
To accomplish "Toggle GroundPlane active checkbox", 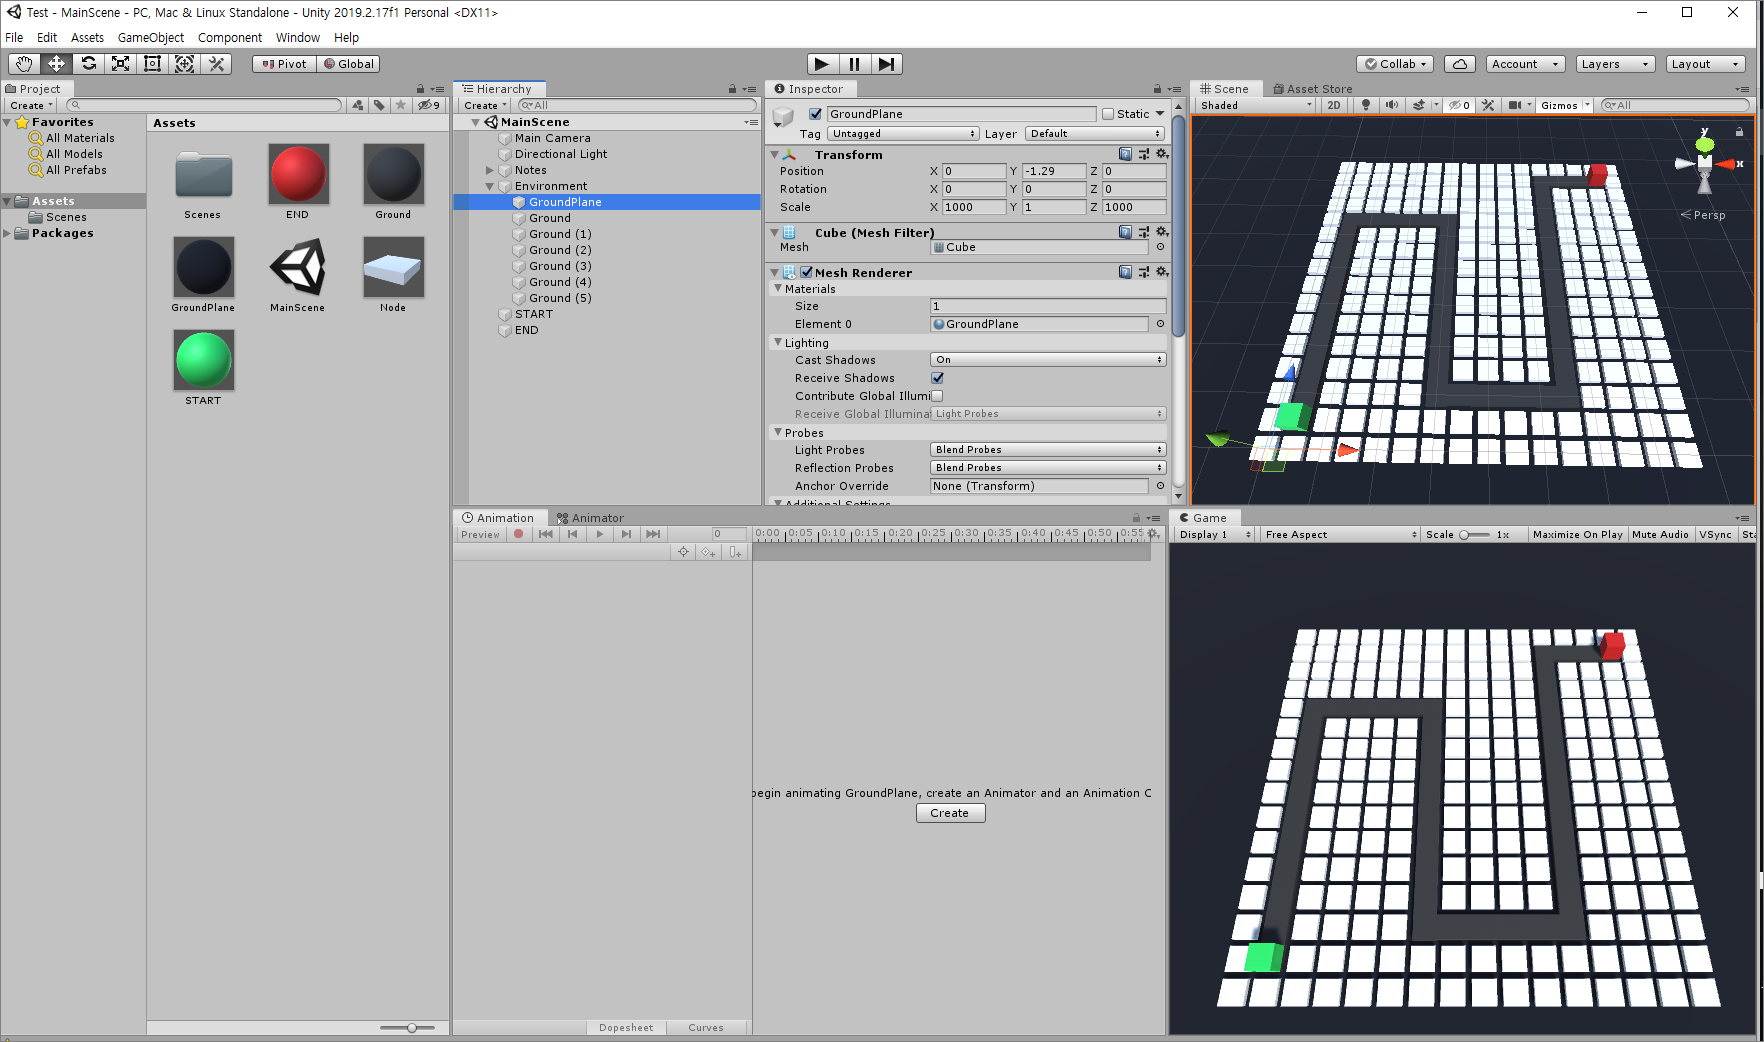I will (815, 114).
